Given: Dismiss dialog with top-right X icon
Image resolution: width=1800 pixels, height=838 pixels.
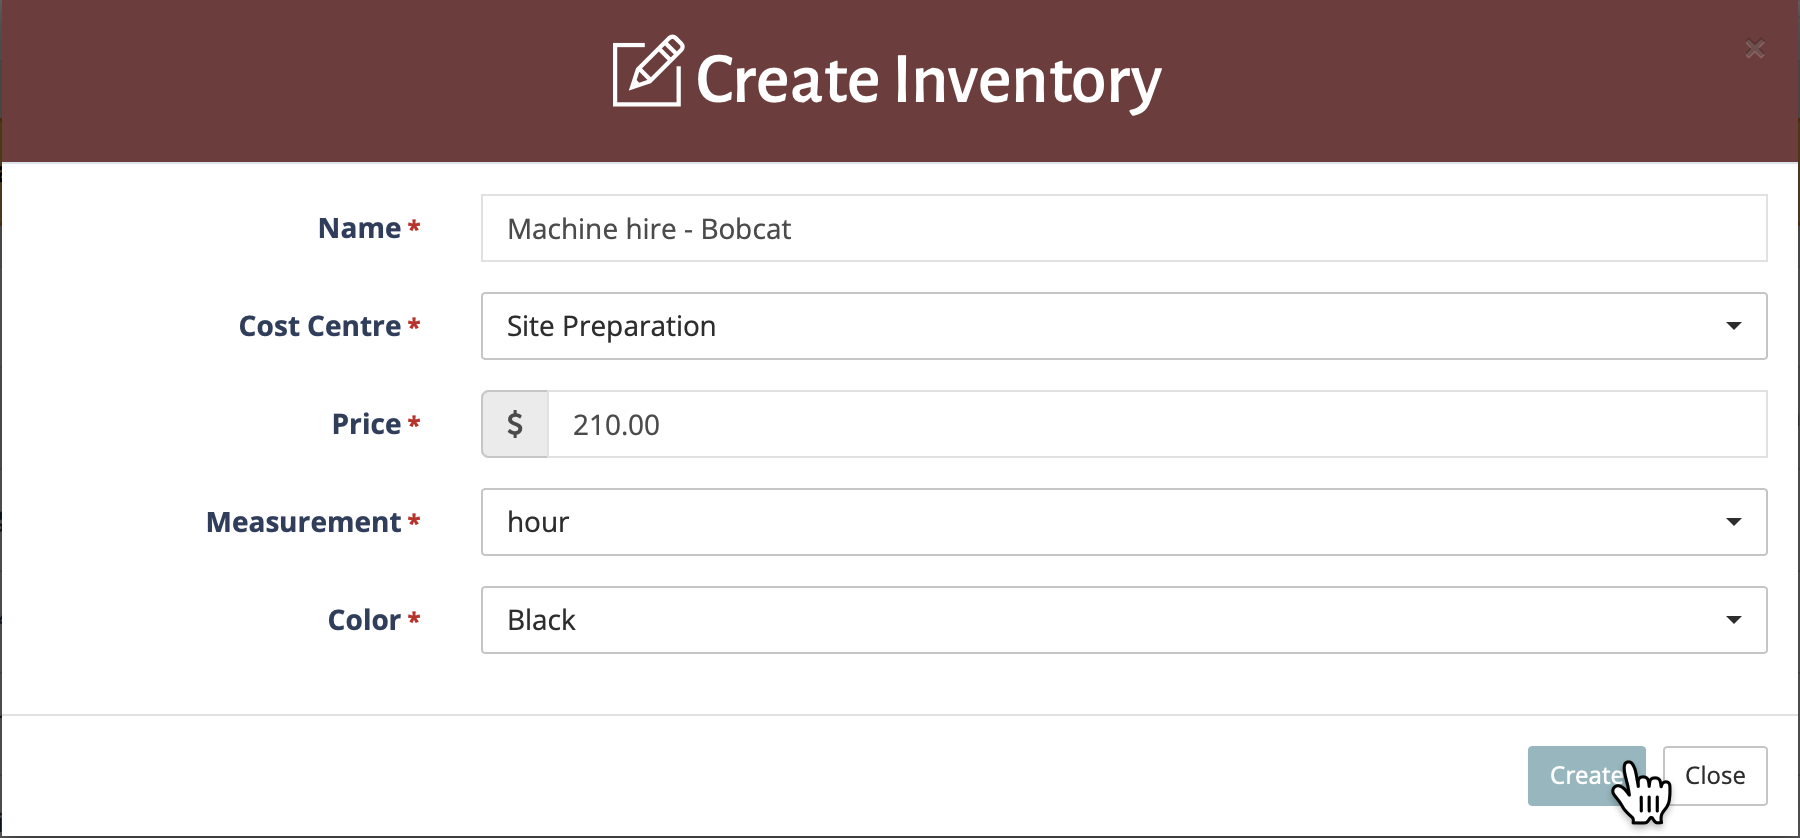Looking at the screenshot, I should [x=1754, y=49].
